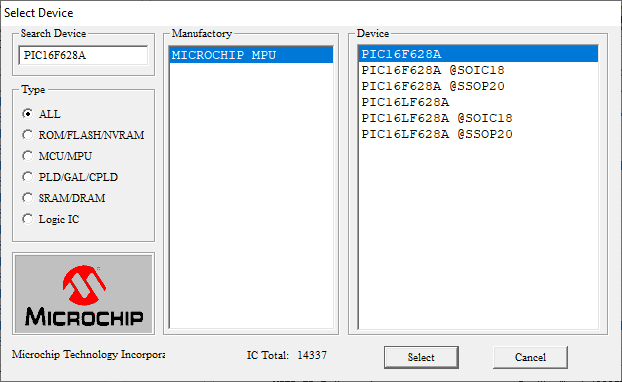
Task: Click the Select button
Action: tap(421, 357)
